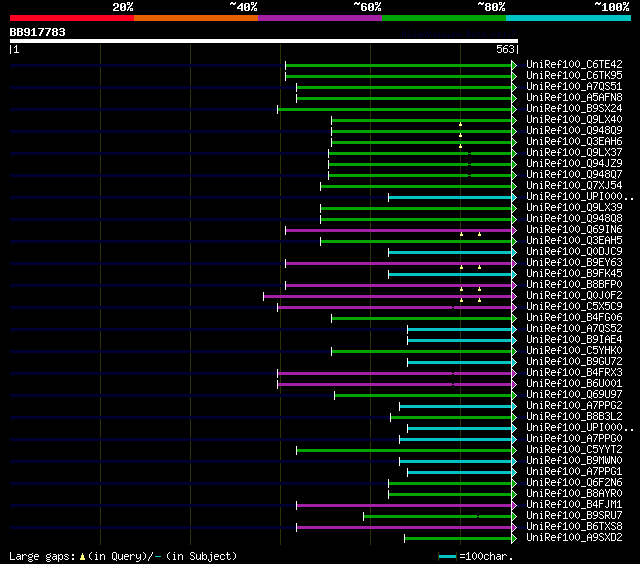Click the cyan =100char. scale bar

pyautogui.click(x=447, y=557)
